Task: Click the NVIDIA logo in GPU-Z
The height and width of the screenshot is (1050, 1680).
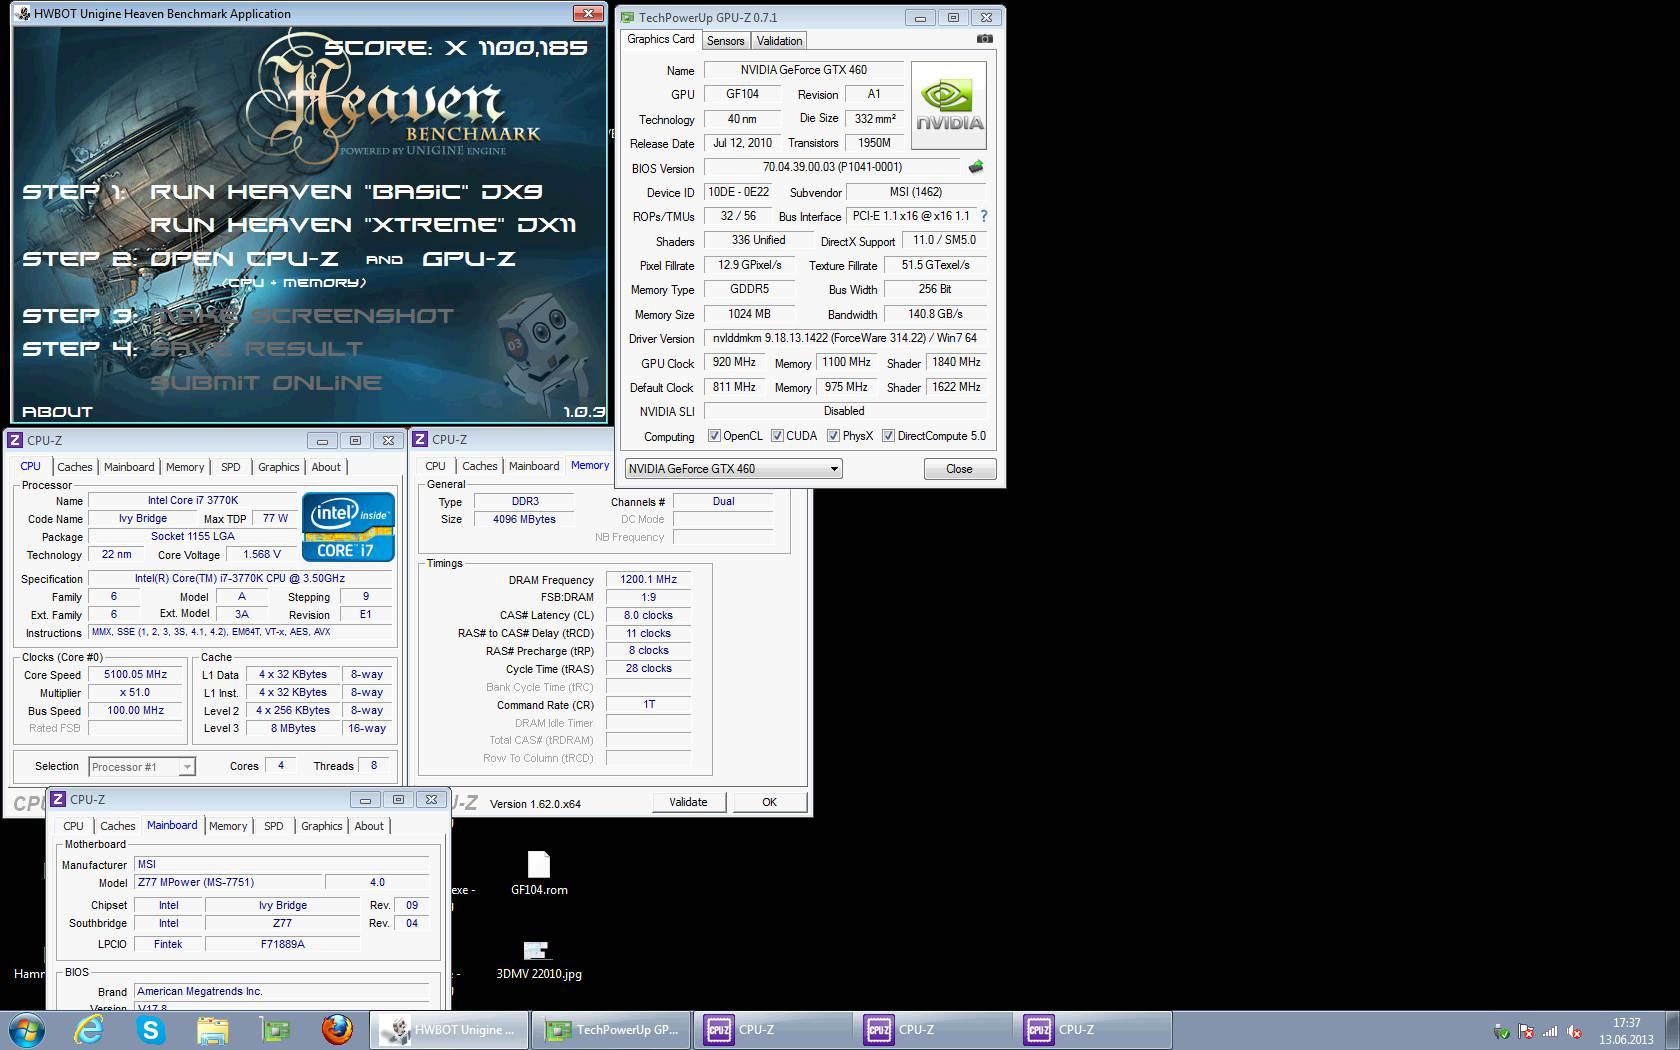Action: [x=949, y=105]
